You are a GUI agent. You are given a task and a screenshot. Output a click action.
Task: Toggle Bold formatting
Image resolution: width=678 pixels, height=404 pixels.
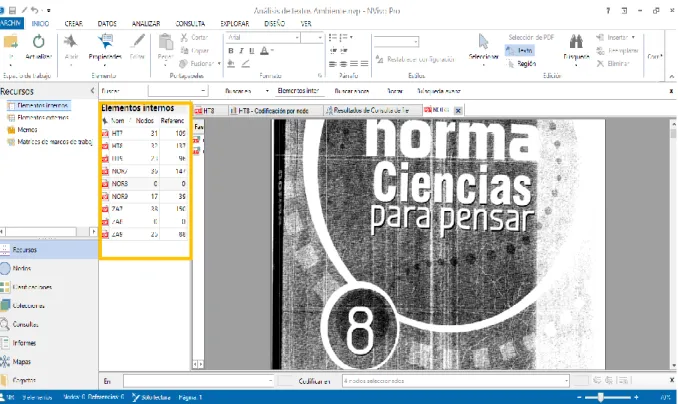point(231,51)
